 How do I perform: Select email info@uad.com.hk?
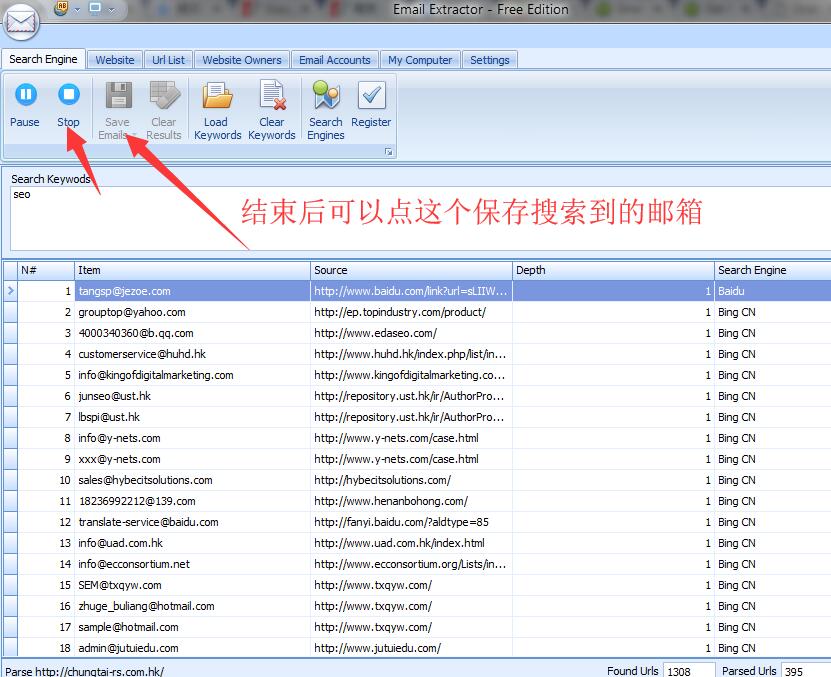(120, 543)
